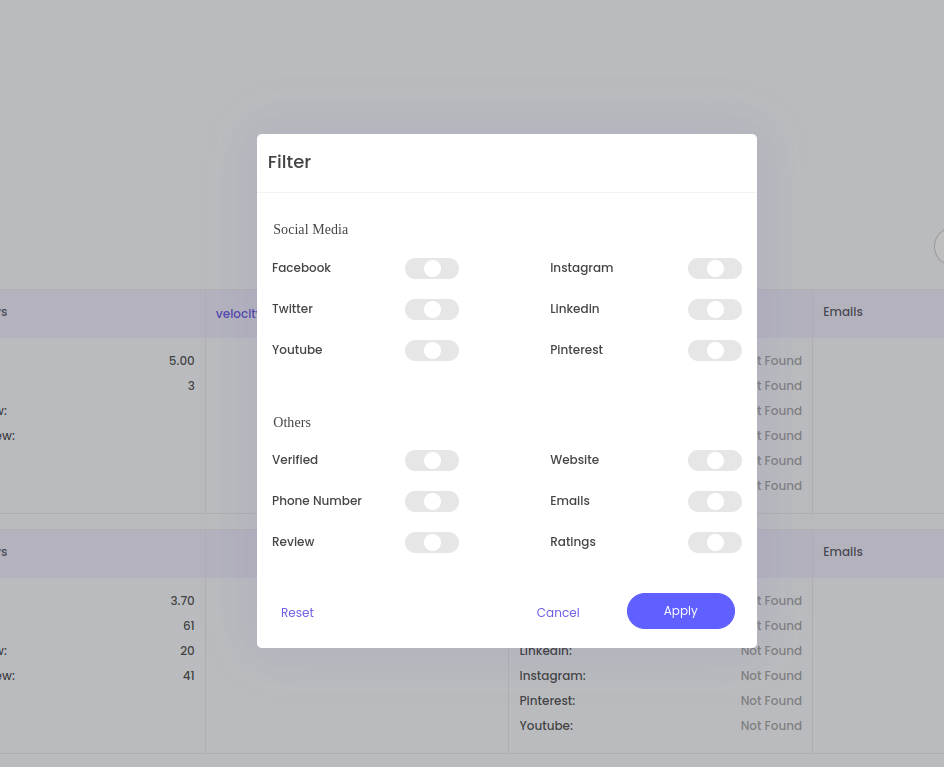Toggle the Phone Number filter
Screen dimensions: 944x767
tap(431, 501)
